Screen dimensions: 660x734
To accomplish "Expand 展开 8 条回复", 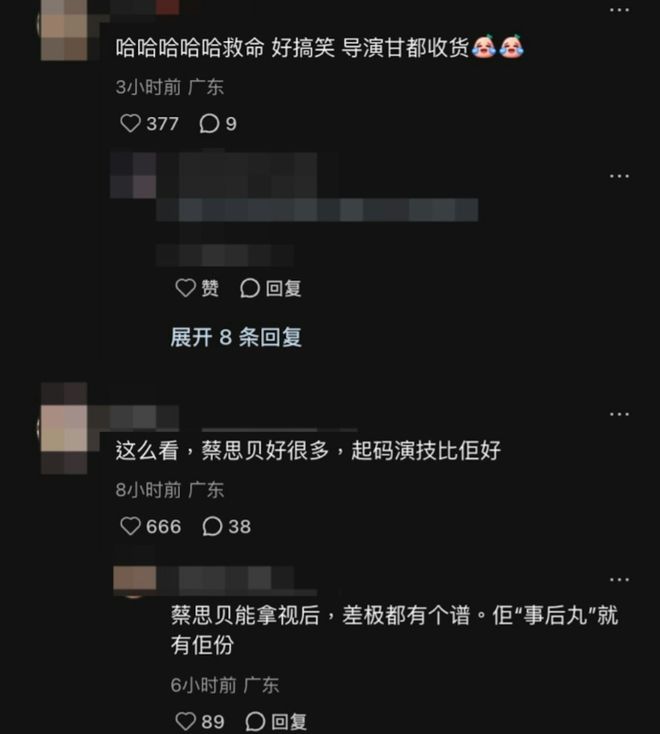I will (x=236, y=337).
